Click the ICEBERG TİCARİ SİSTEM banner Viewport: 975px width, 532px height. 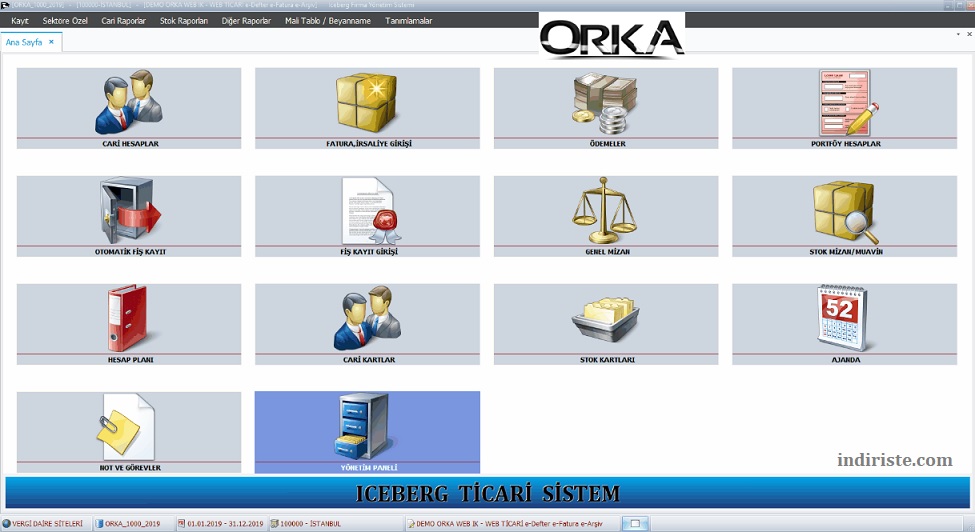pos(488,493)
